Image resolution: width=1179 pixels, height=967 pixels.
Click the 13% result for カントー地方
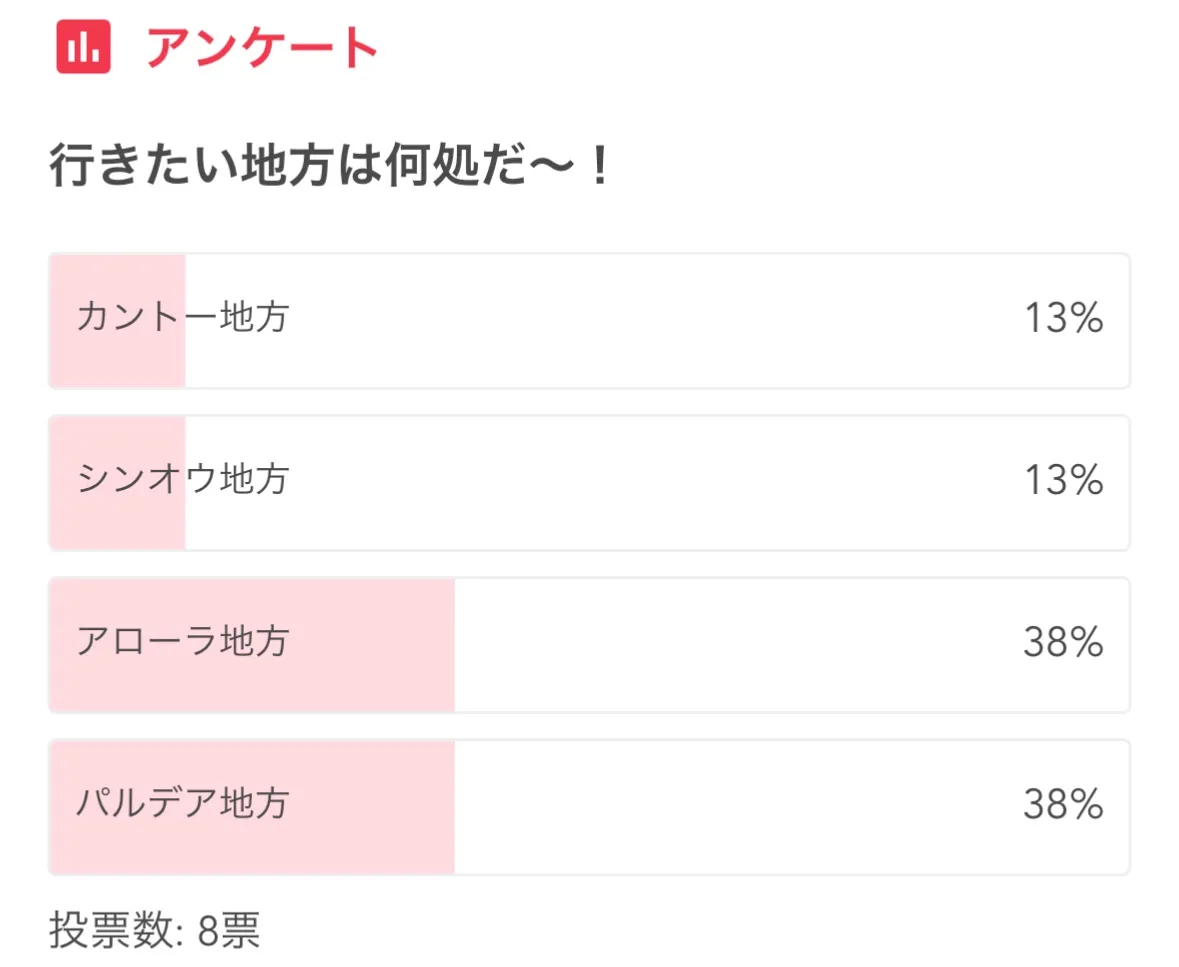[x=1063, y=320]
